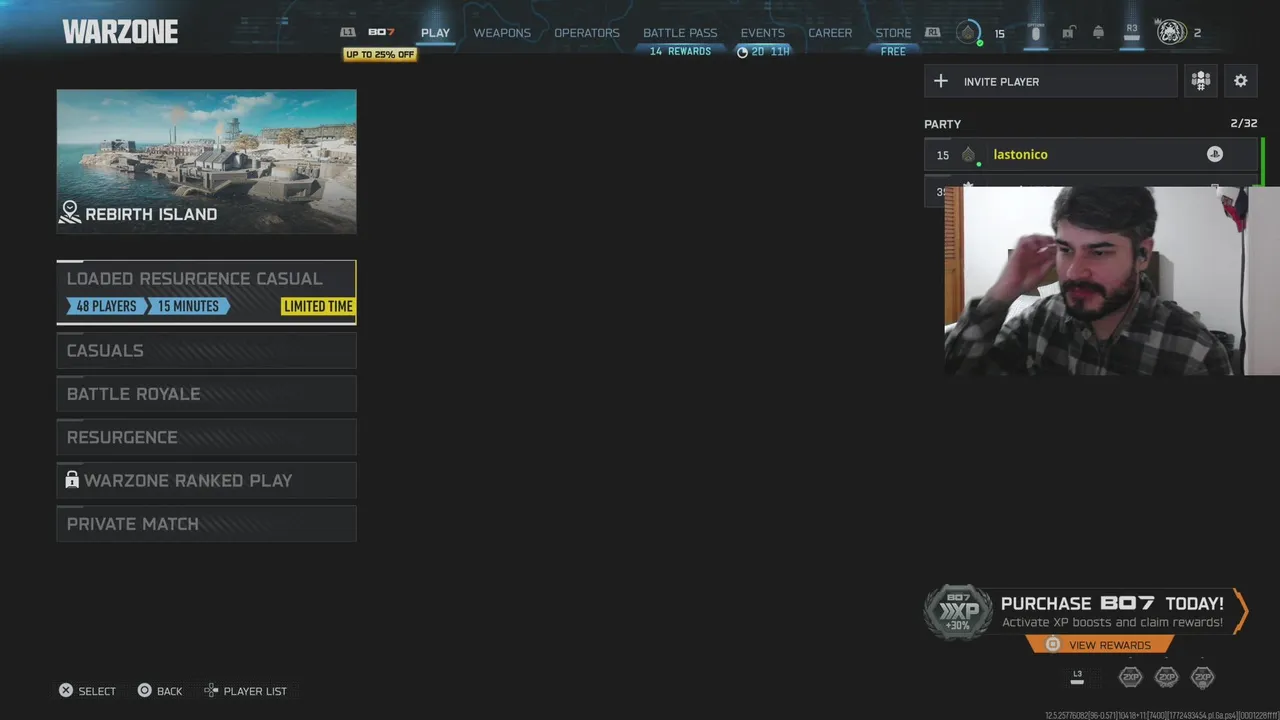The image size is (1280, 720).
Task: Click the 14 REWARDS label
Action: coord(680,51)
